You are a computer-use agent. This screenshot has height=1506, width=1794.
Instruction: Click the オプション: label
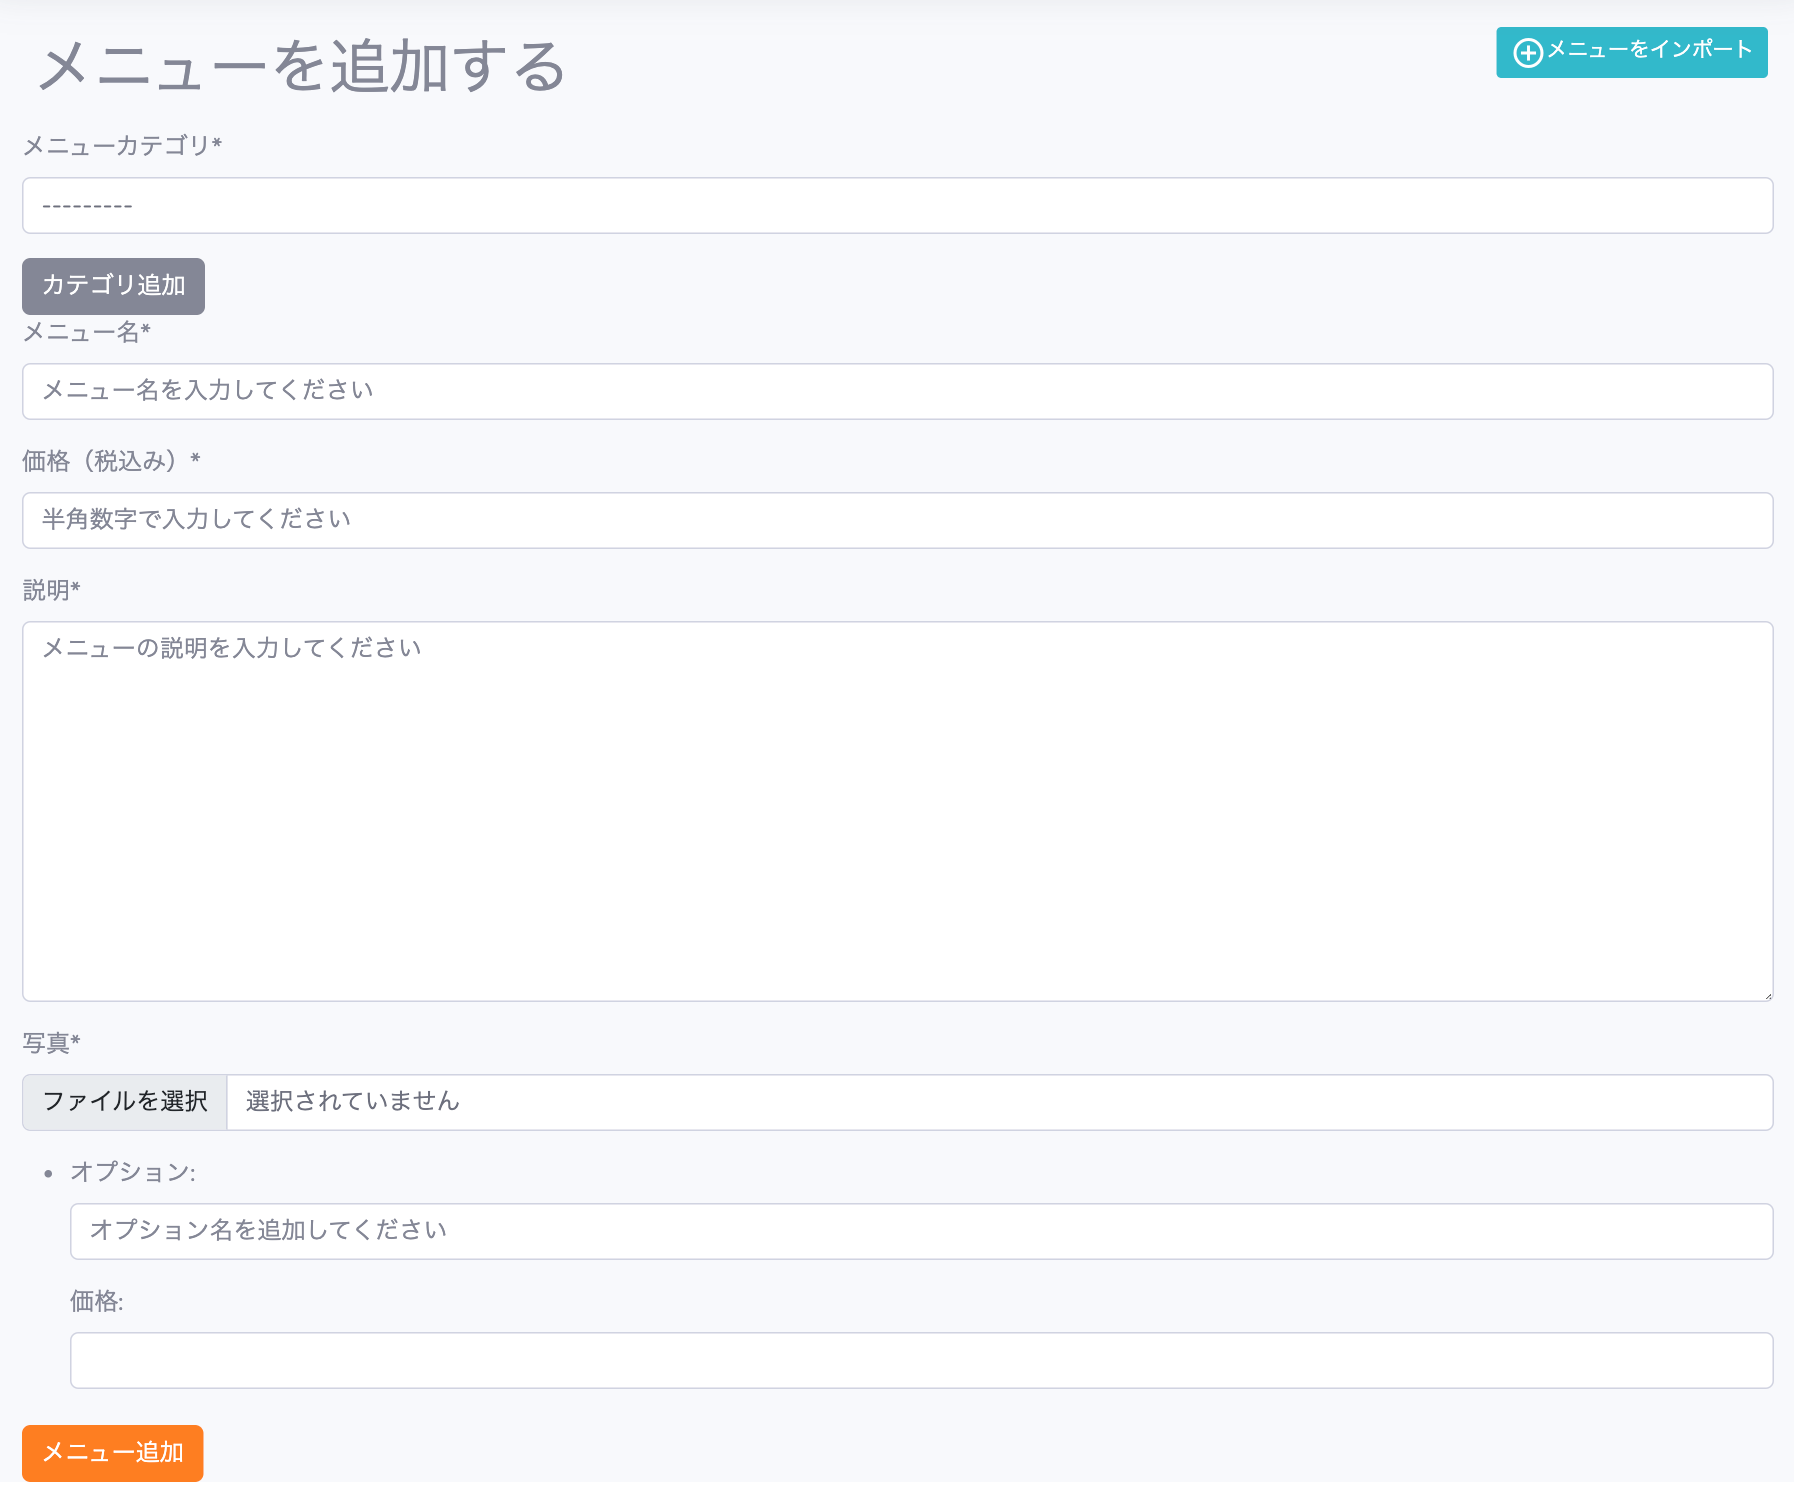pyautogui.click(x=133, y=1172)
